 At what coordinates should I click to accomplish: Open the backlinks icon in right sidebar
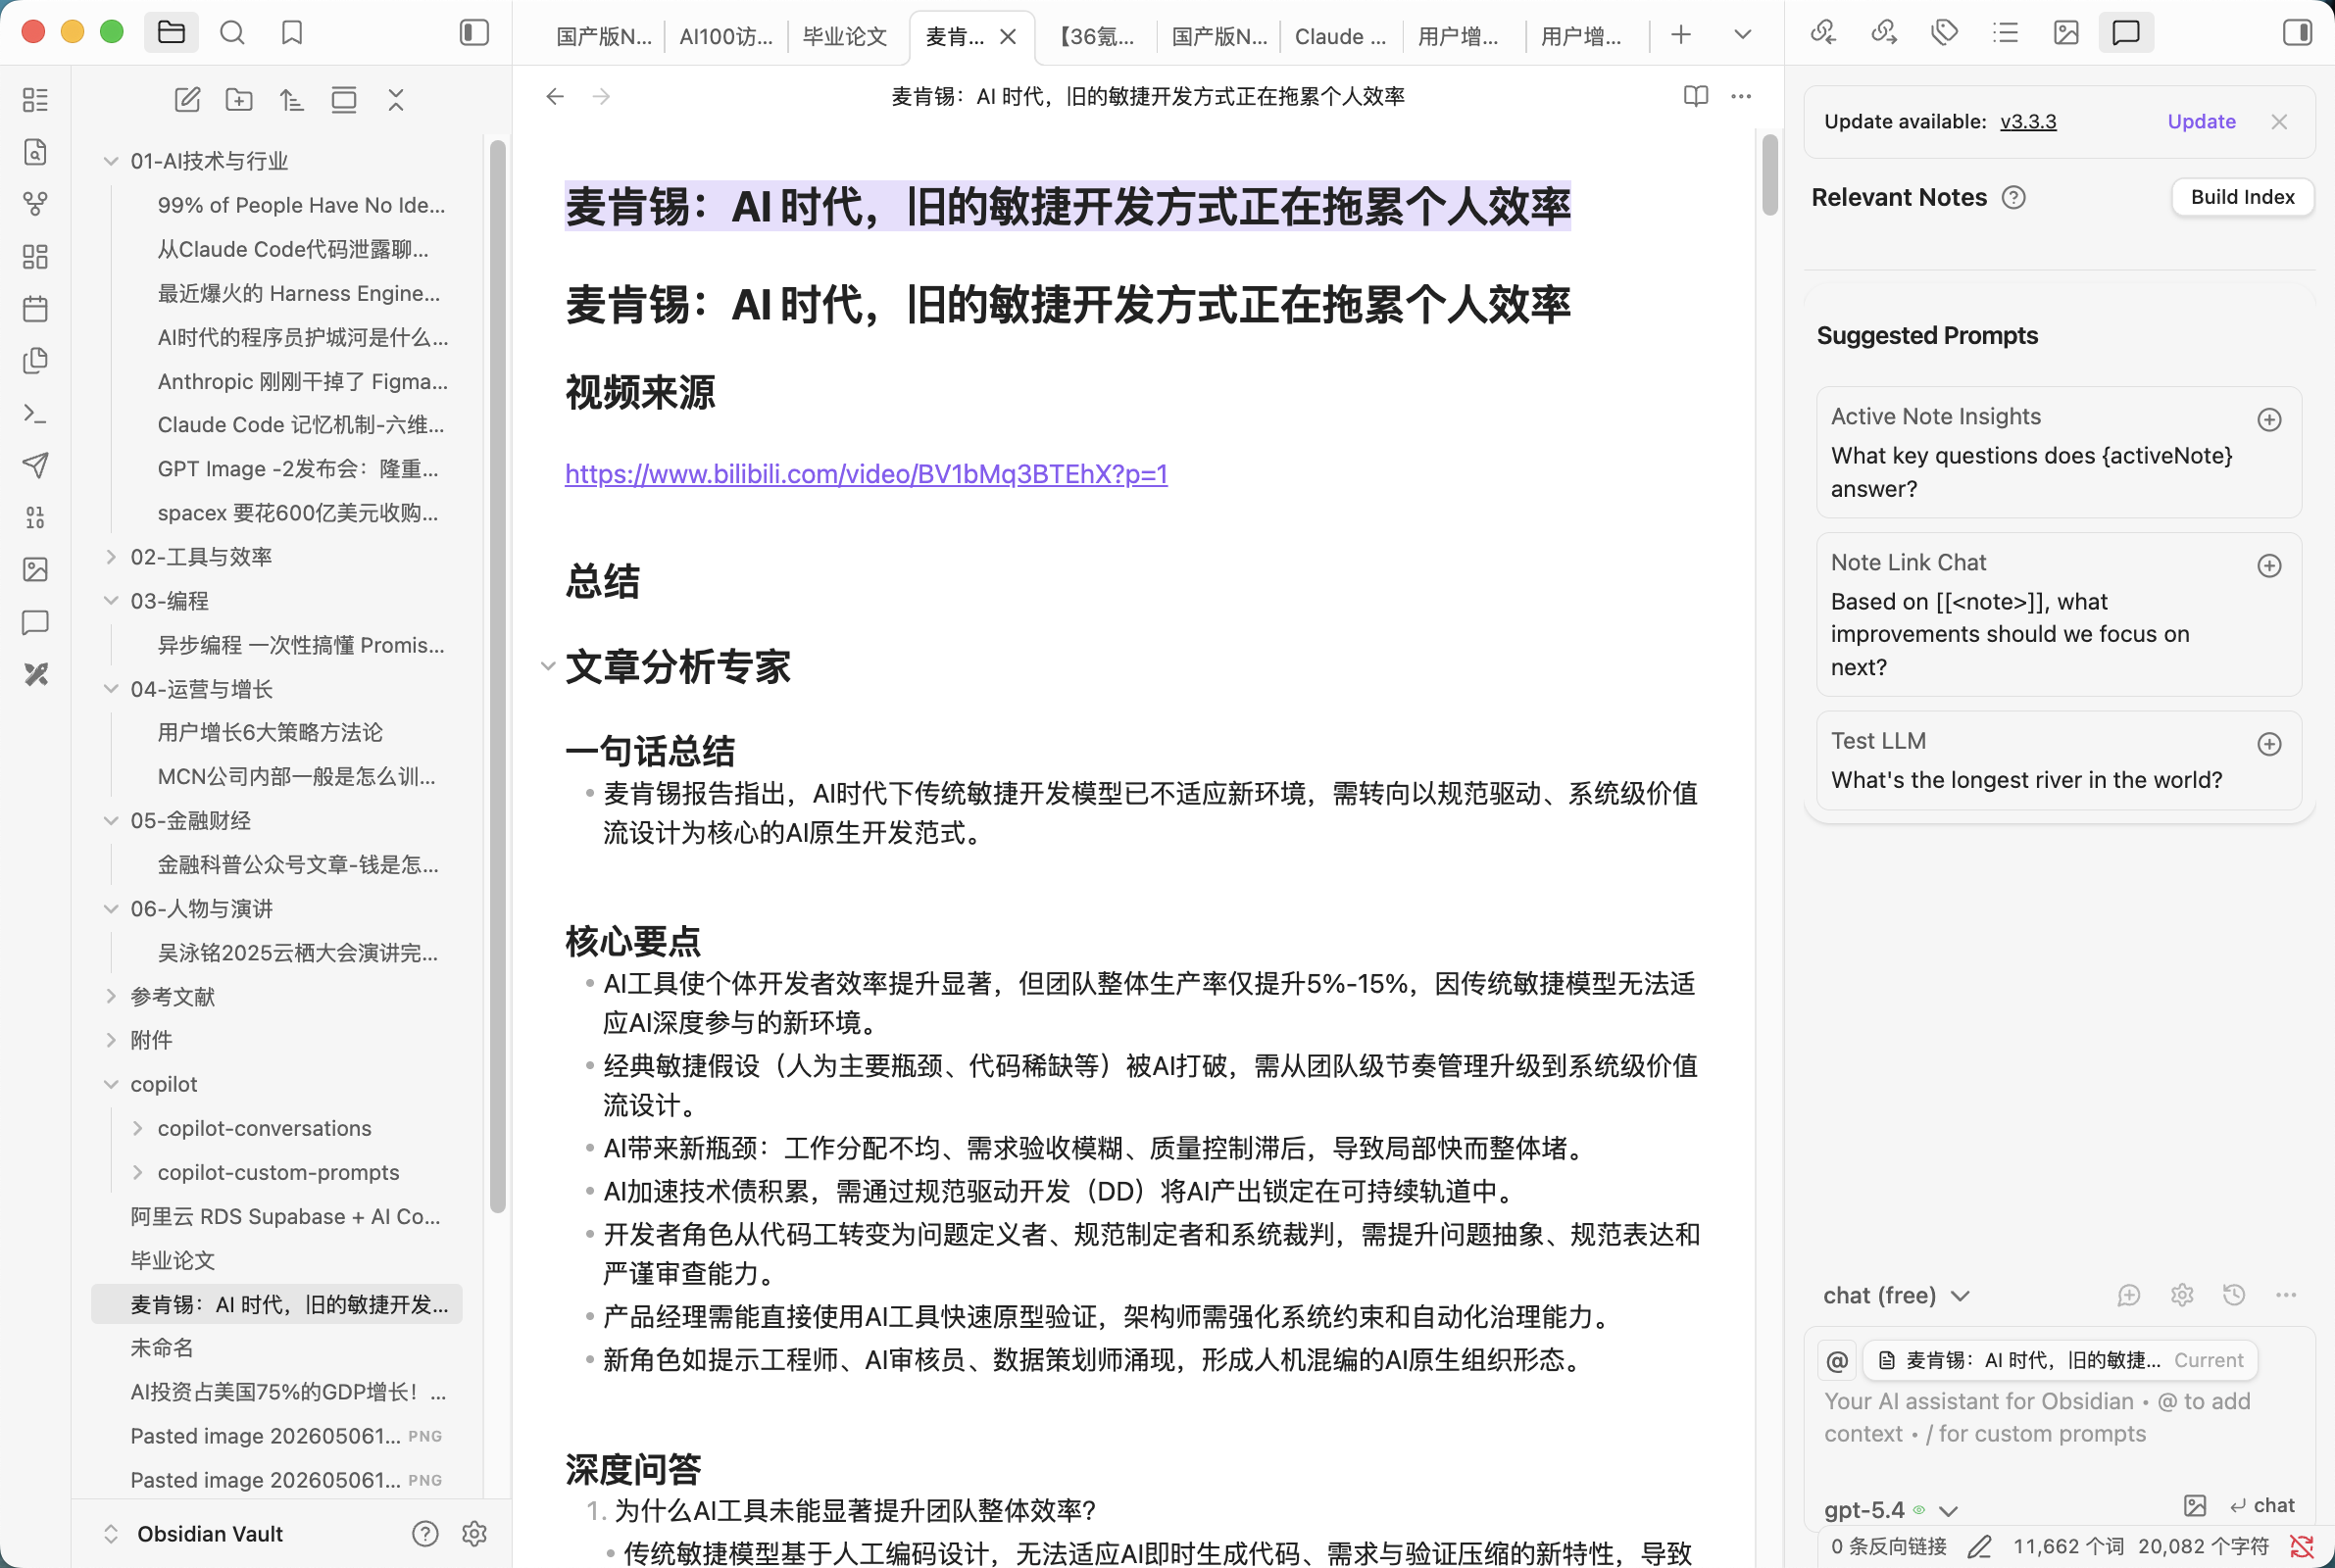click(1823, 33)
